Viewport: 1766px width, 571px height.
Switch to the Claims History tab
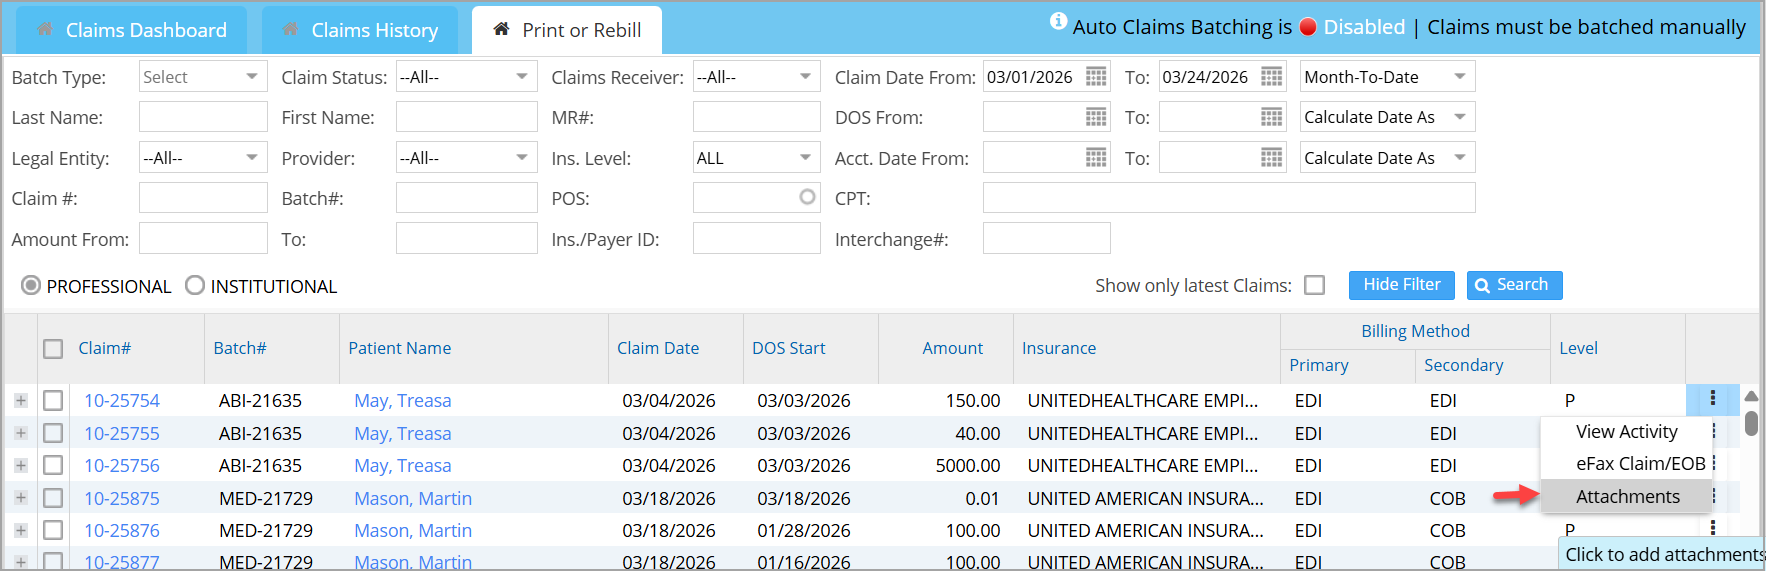tap(360, 31)
